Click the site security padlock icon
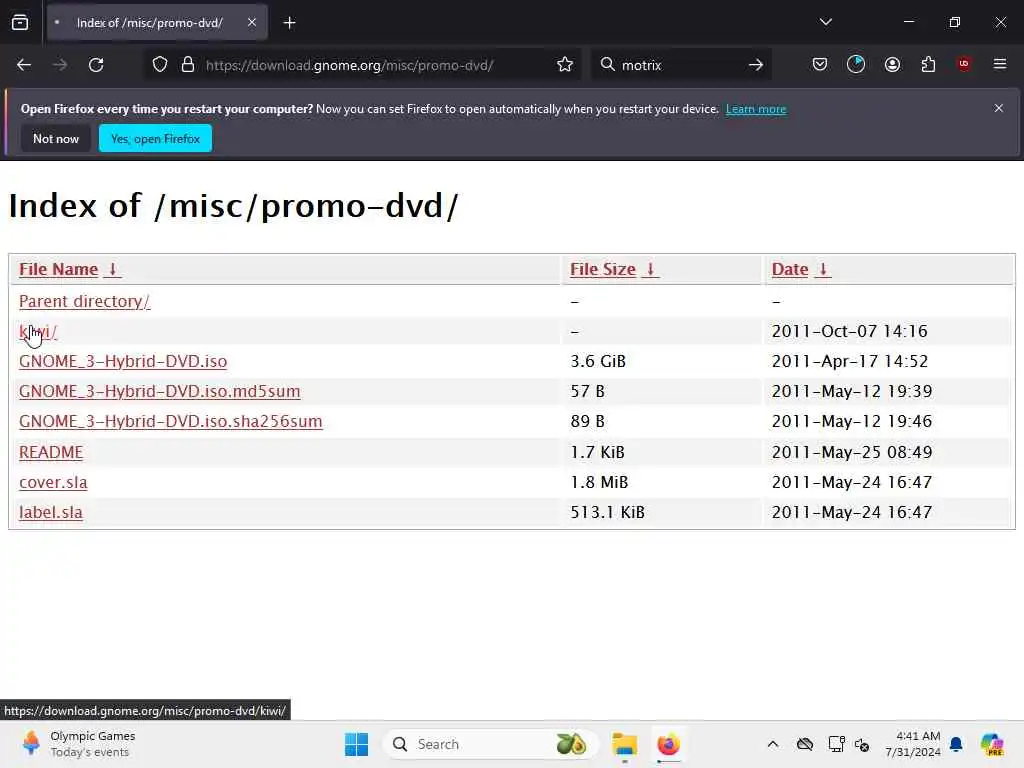 (x=188, y=65)
